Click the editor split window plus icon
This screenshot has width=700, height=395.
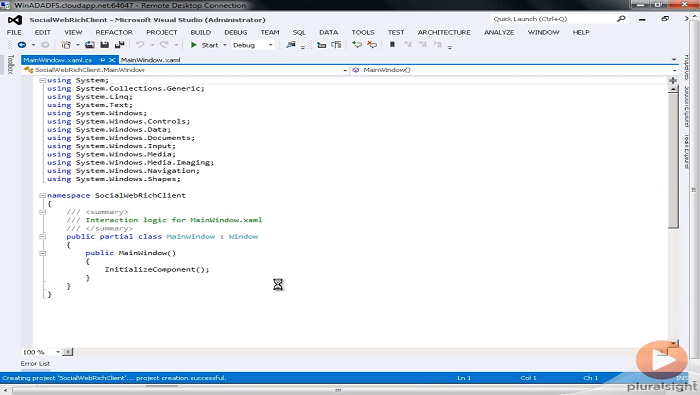click(x=673, y=80)
